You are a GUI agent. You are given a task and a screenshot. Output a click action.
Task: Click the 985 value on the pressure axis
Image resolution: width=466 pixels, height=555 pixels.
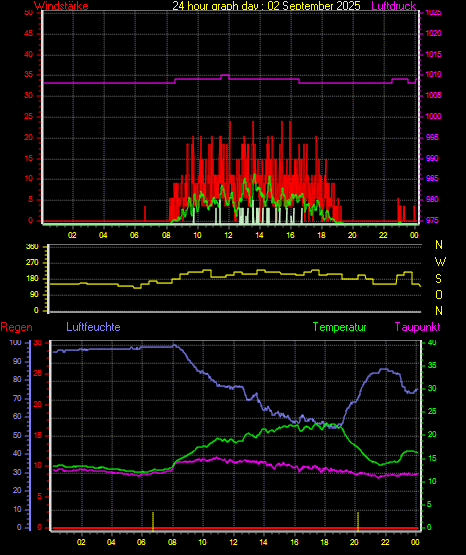pos(432,178)
